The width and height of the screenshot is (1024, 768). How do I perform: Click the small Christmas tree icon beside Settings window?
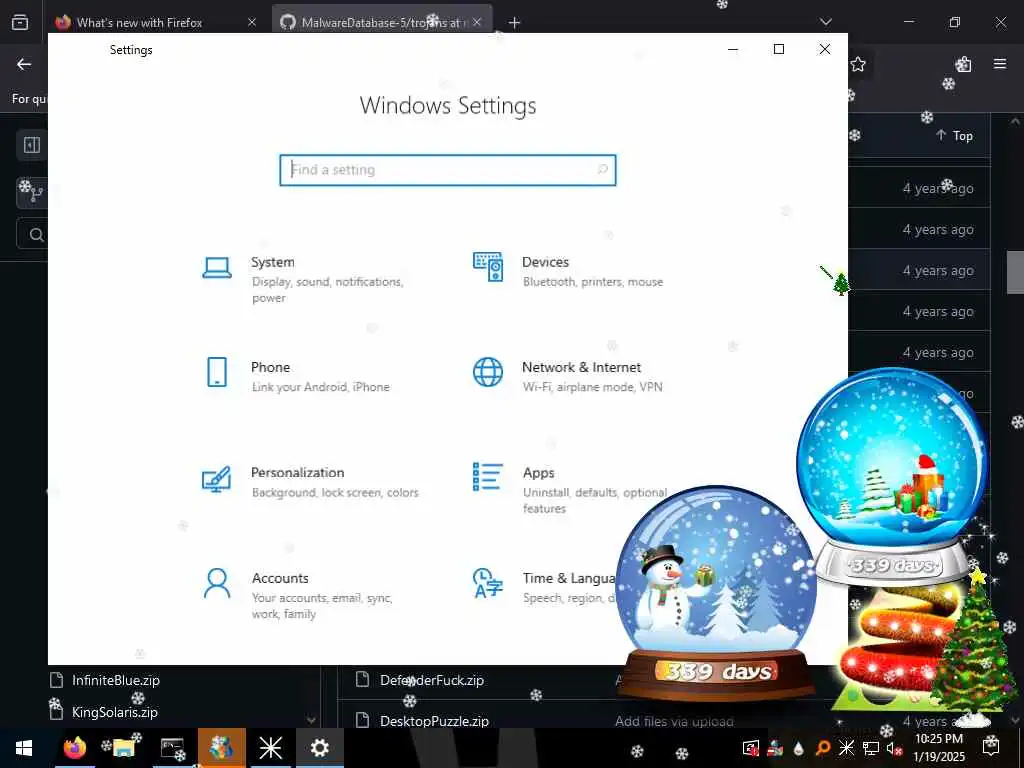pyautogui.click(x=839, y=283)
